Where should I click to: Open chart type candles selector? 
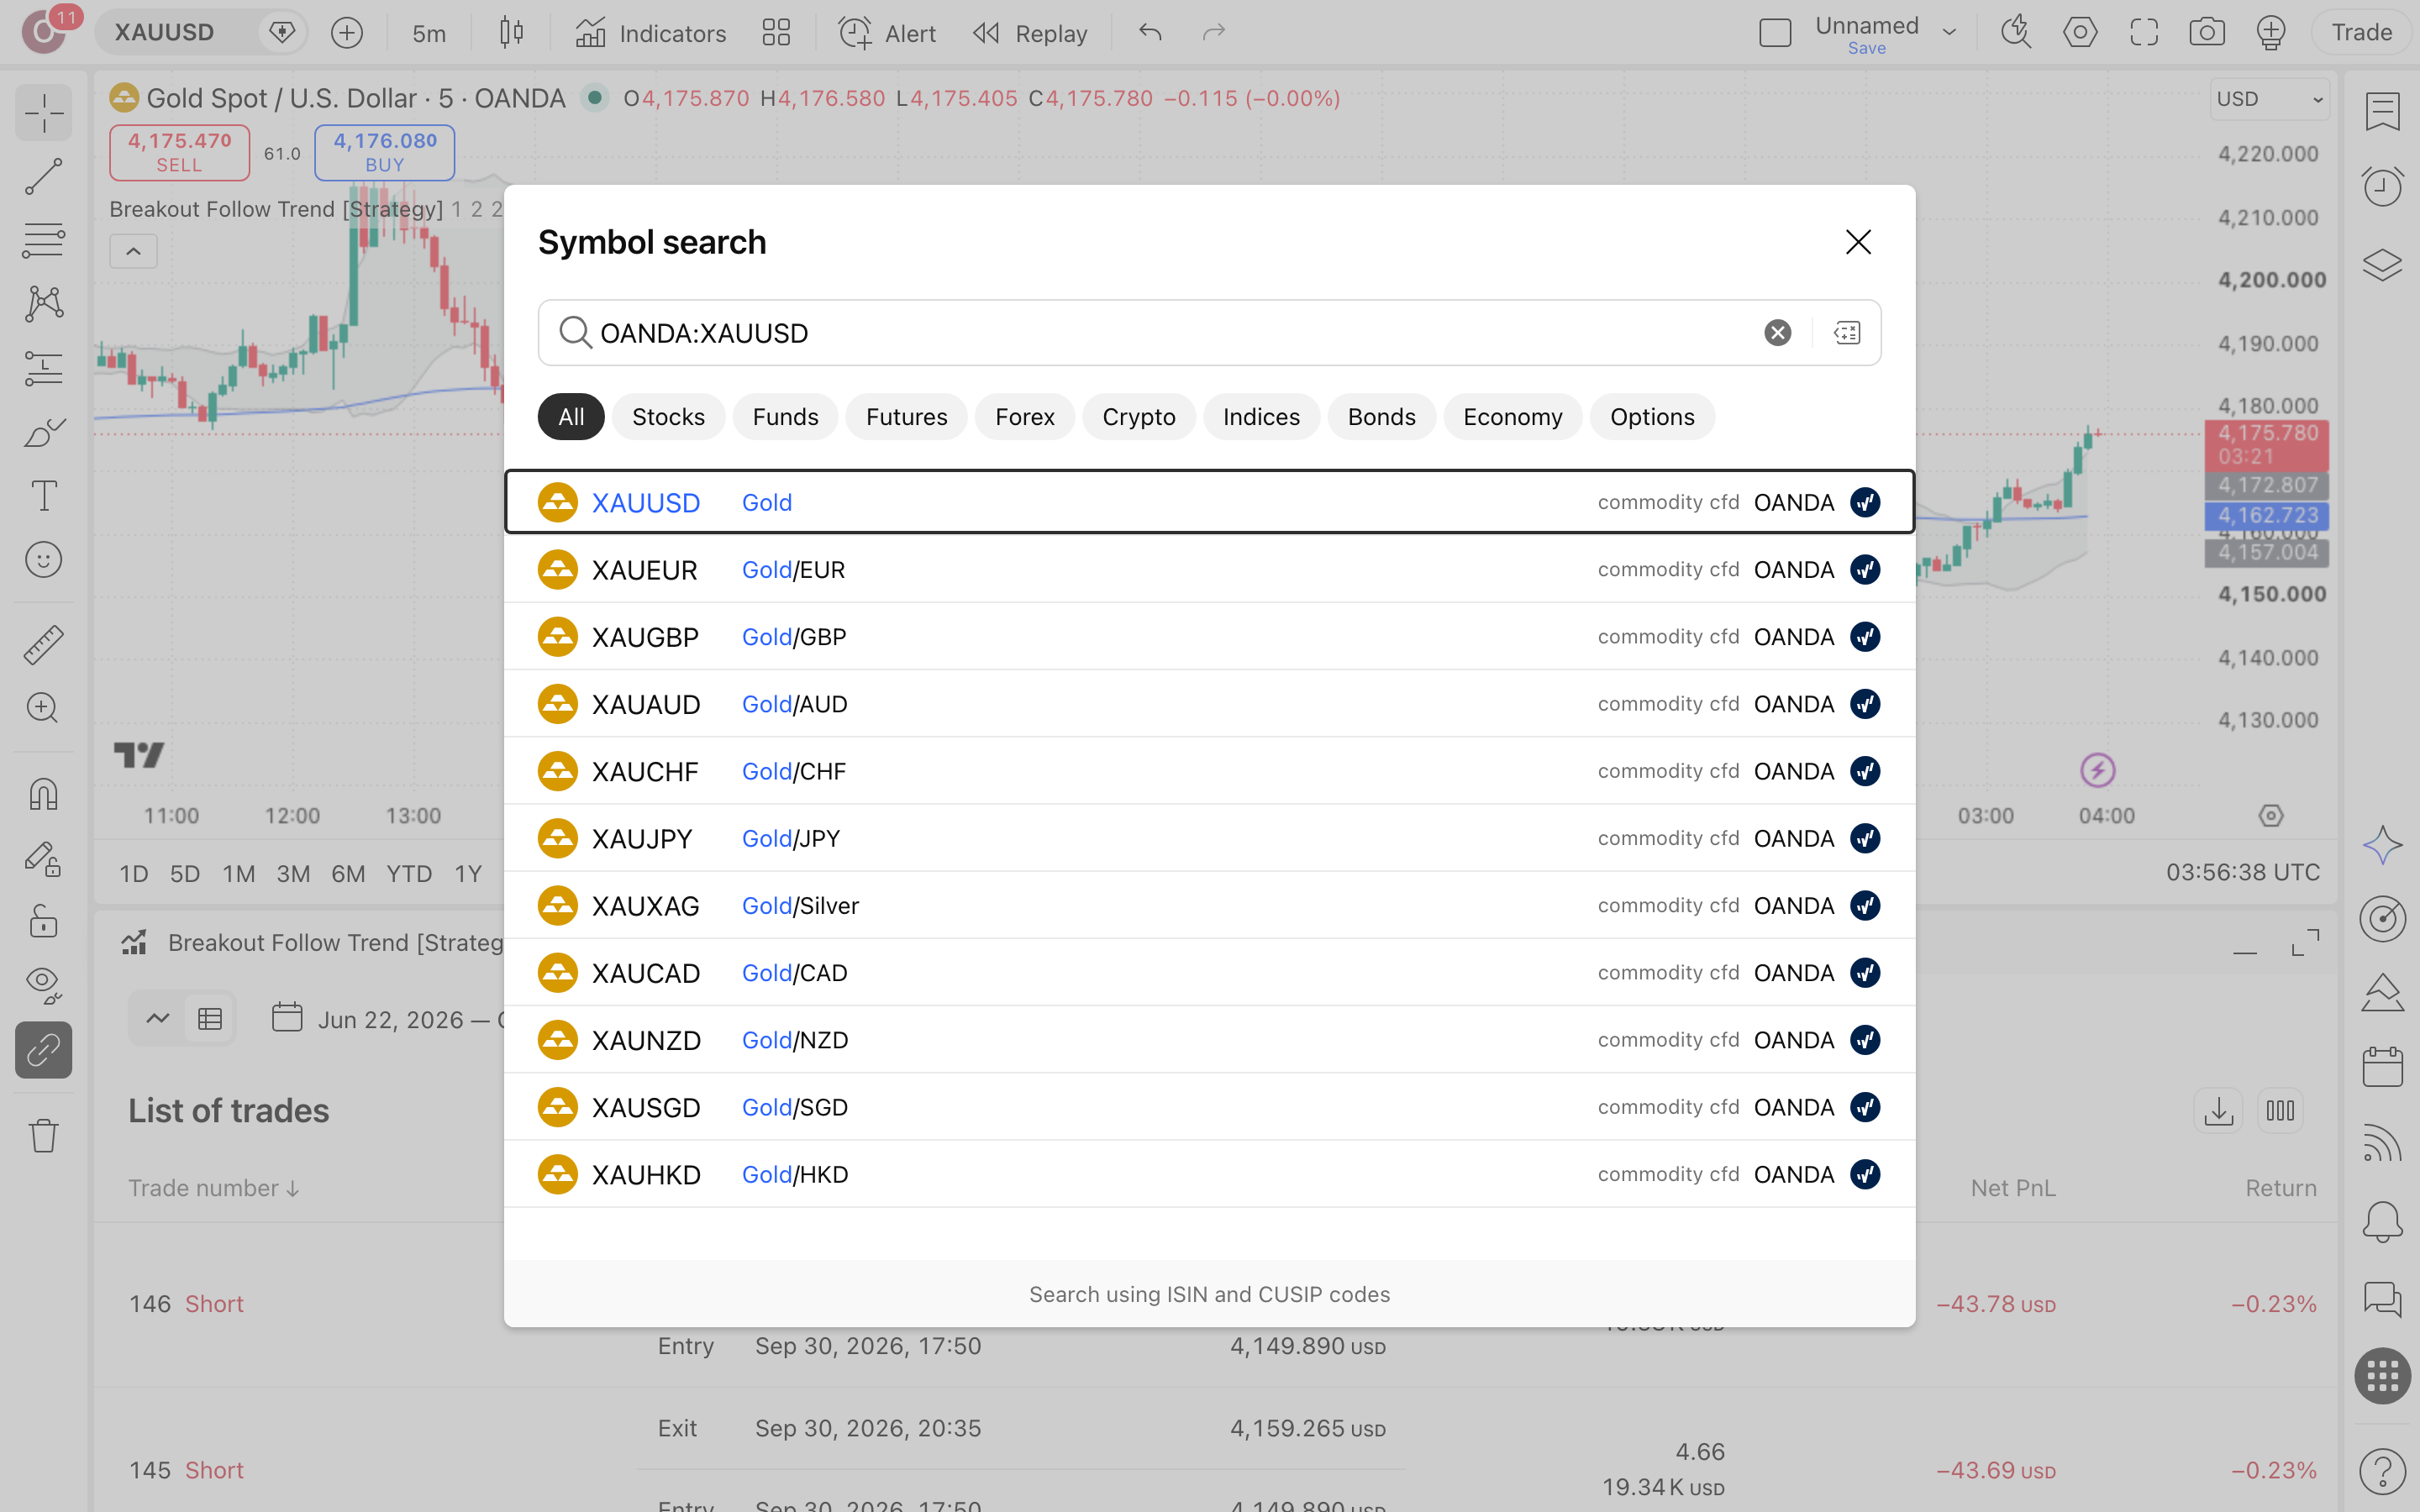511,32
